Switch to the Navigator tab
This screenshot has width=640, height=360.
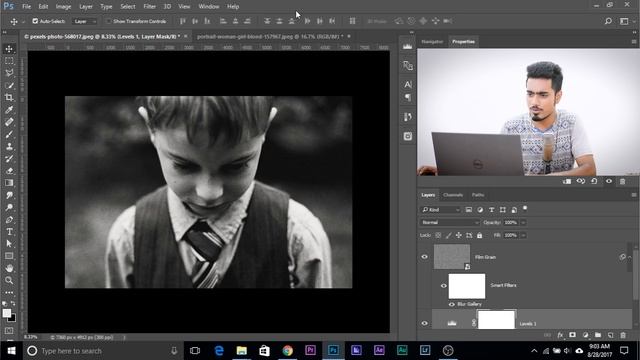pos(432,42)
